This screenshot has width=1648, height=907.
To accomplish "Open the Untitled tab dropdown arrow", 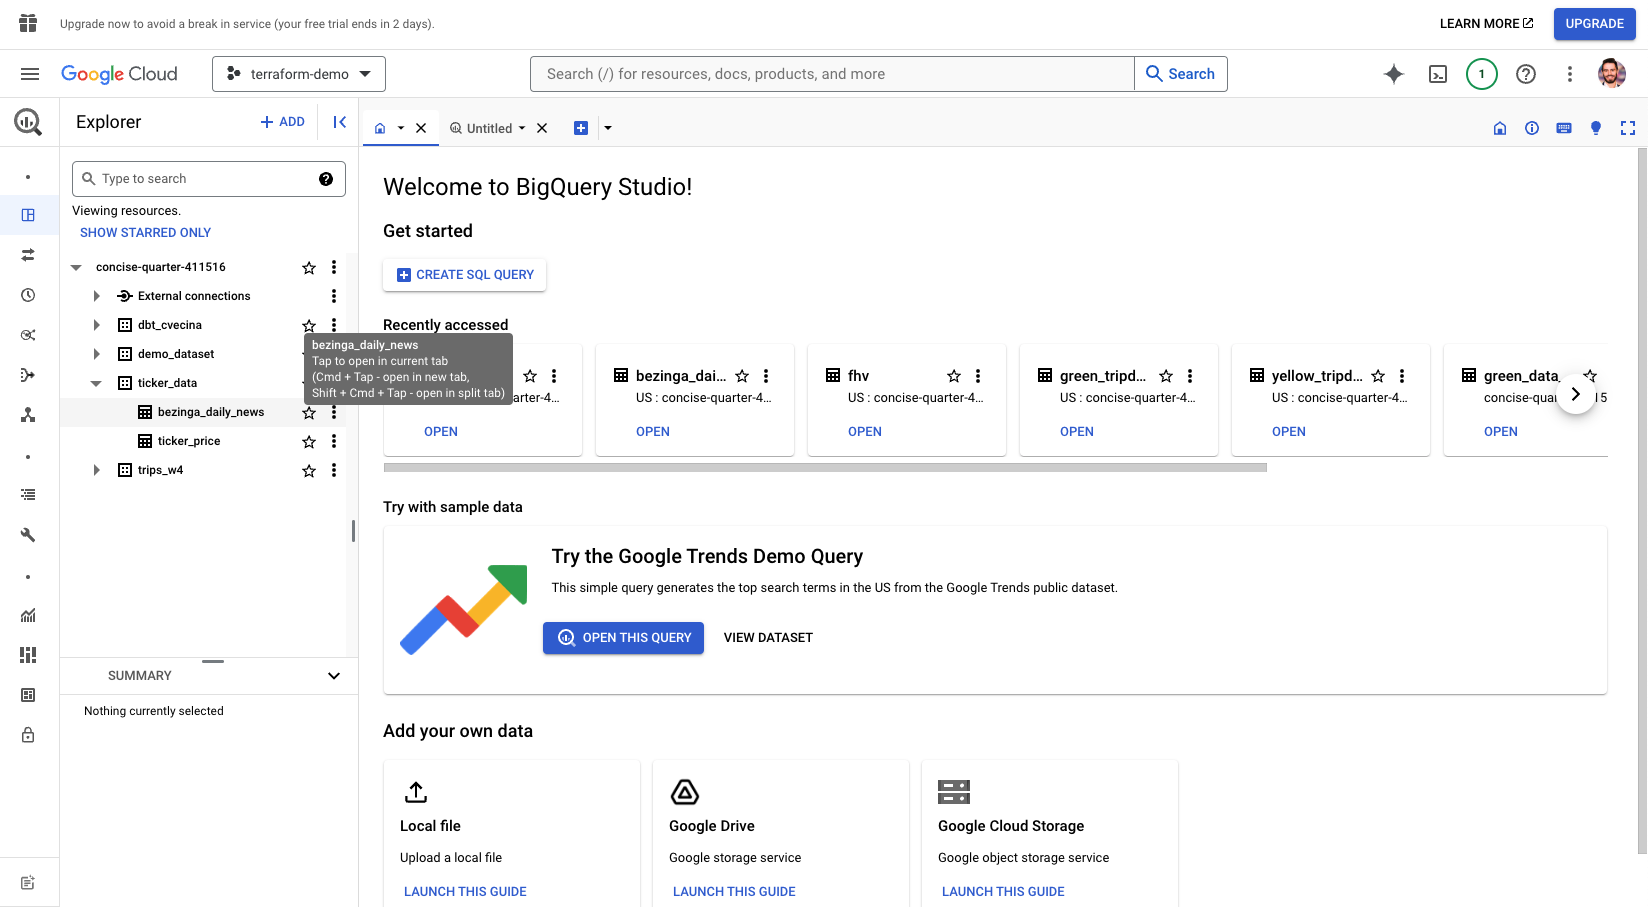I will 522,128.
